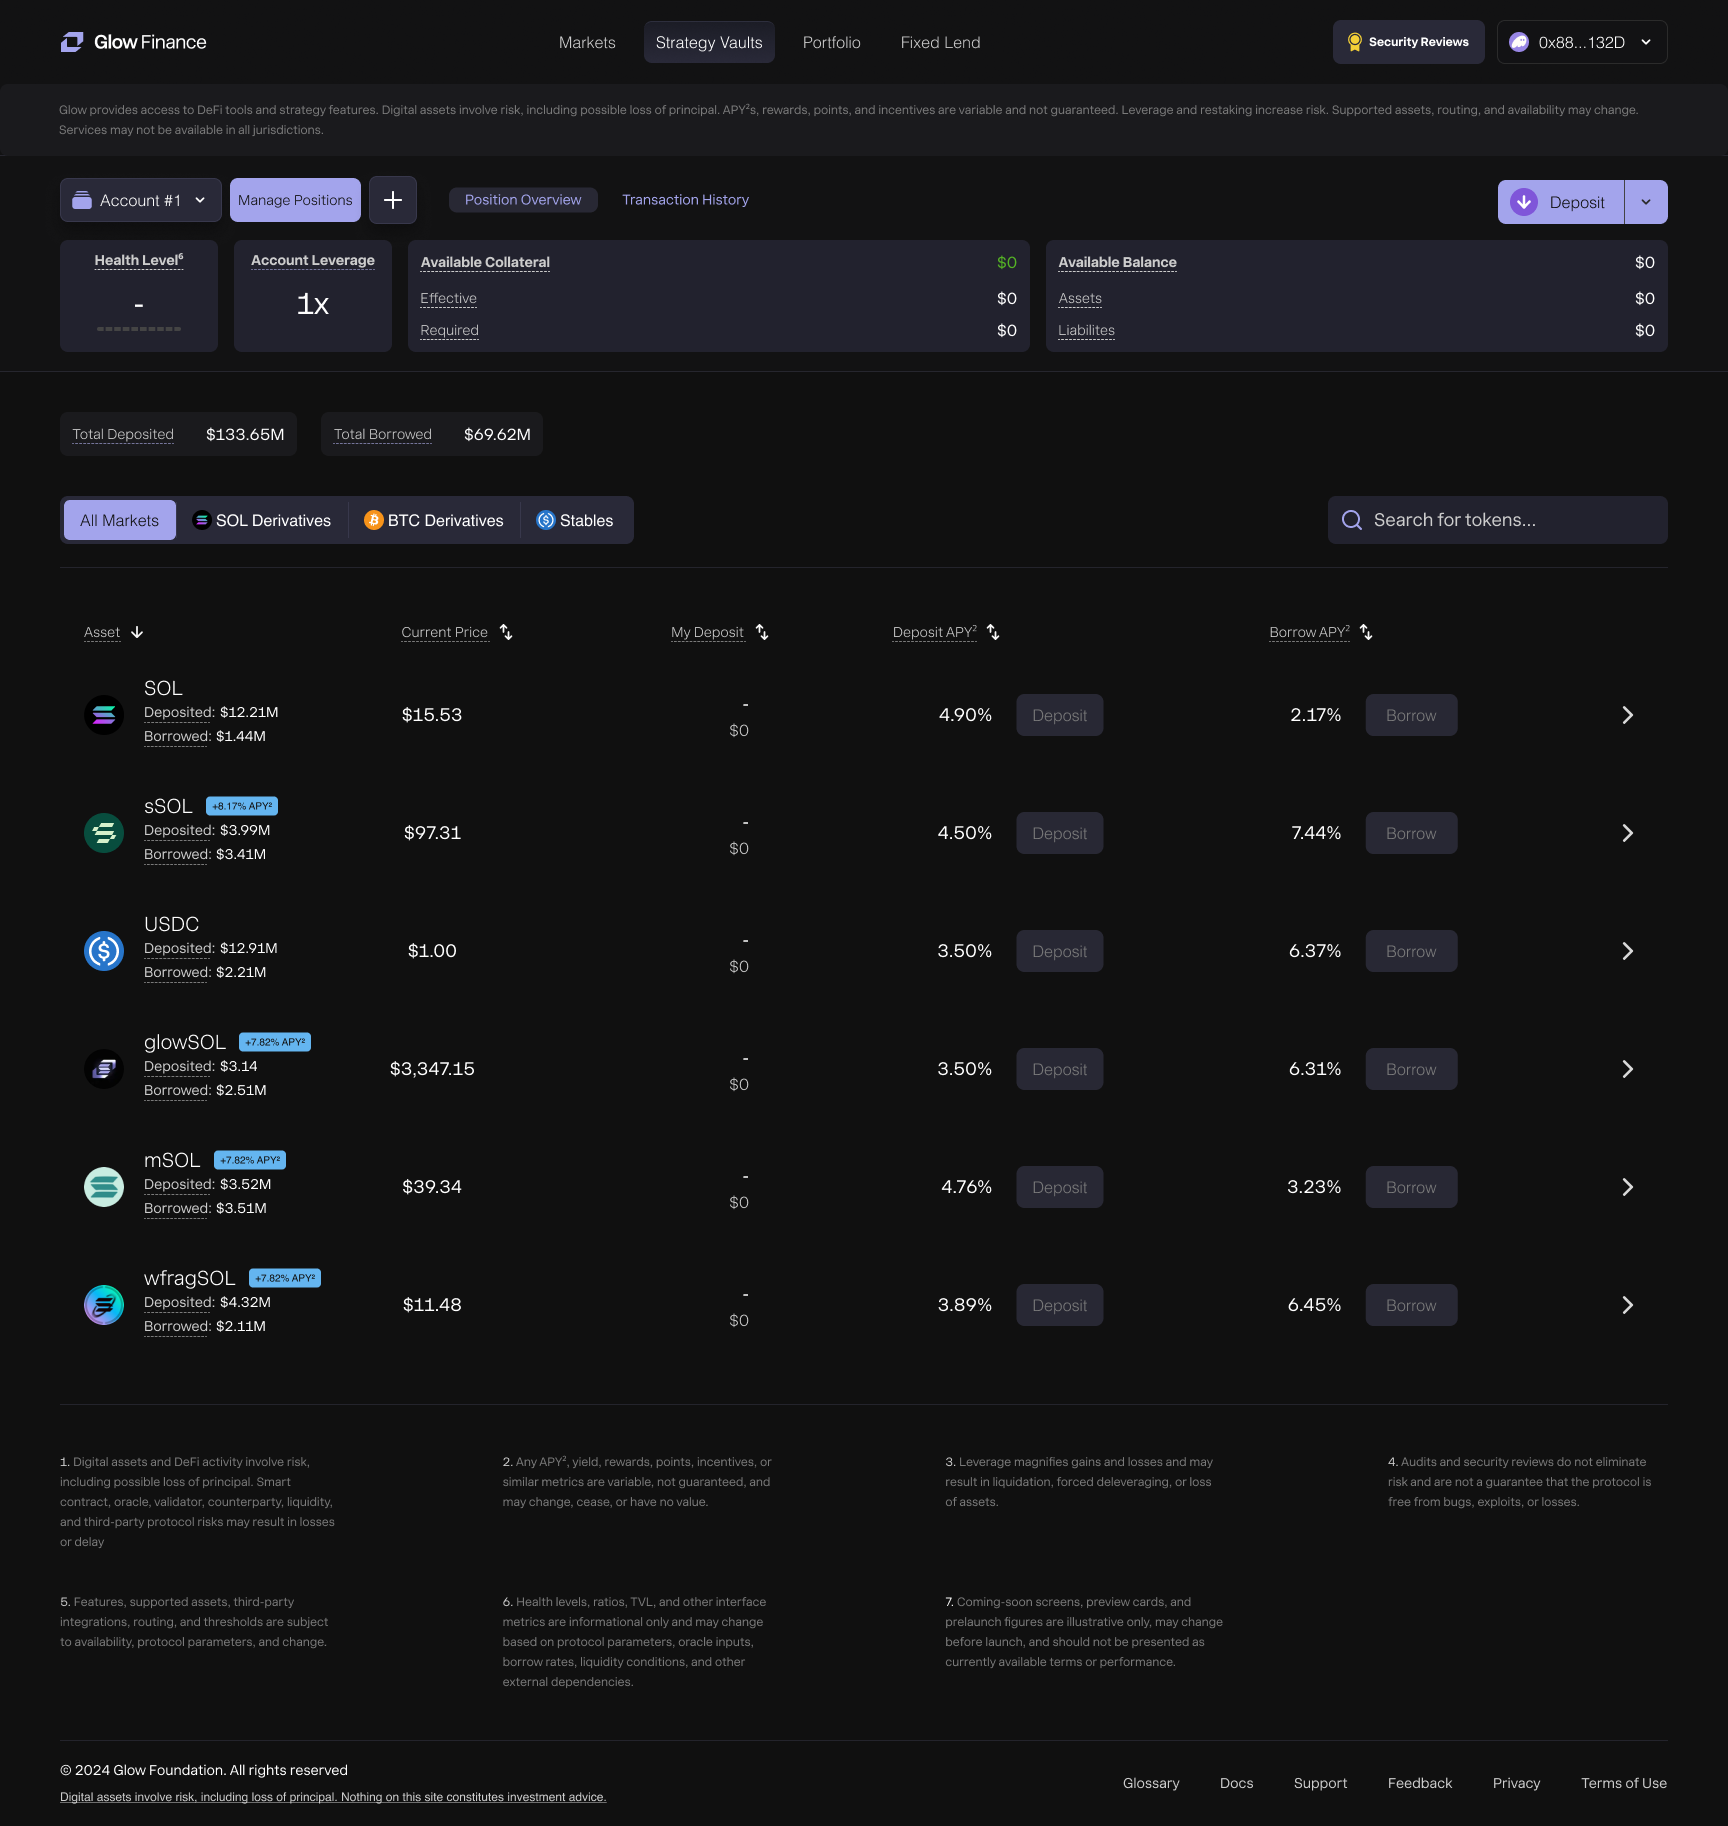Image resolution: width=1728 pixels, height=1826 pixels.
Task: Sort by Asset using the down arrow
Action: [137, 632]
